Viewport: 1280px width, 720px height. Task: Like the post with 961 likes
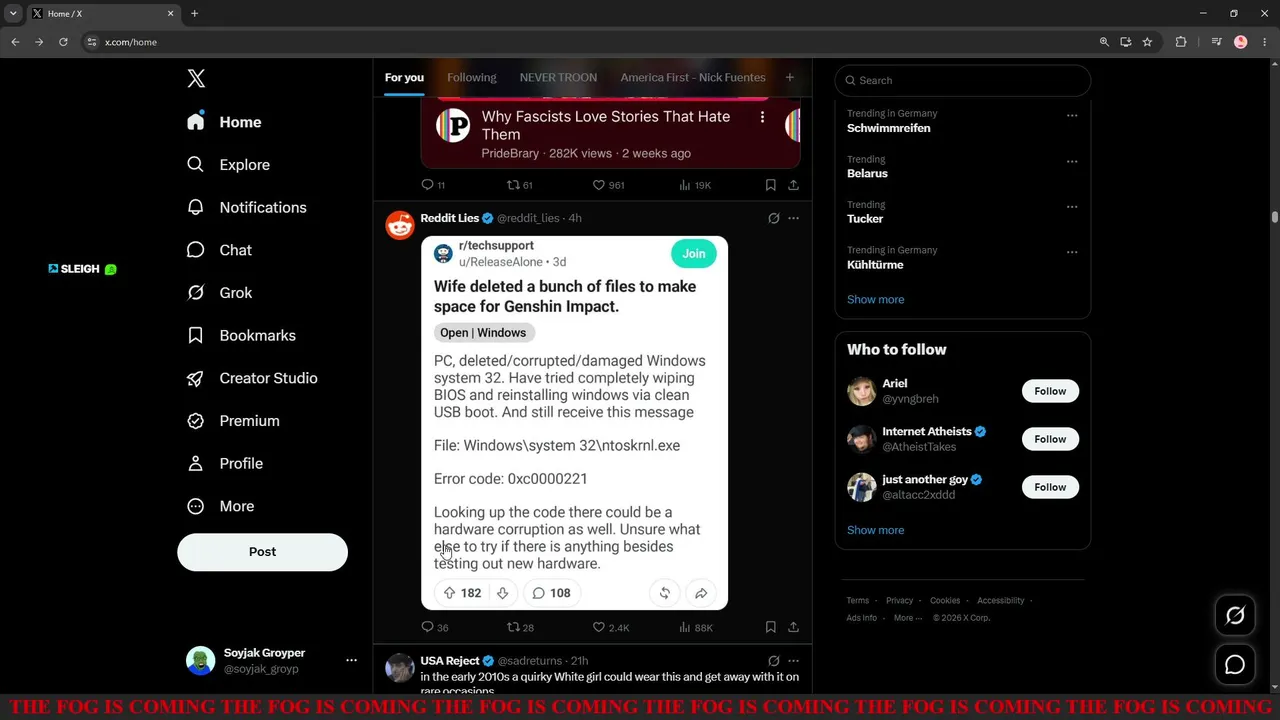click(x=608, y=185)
